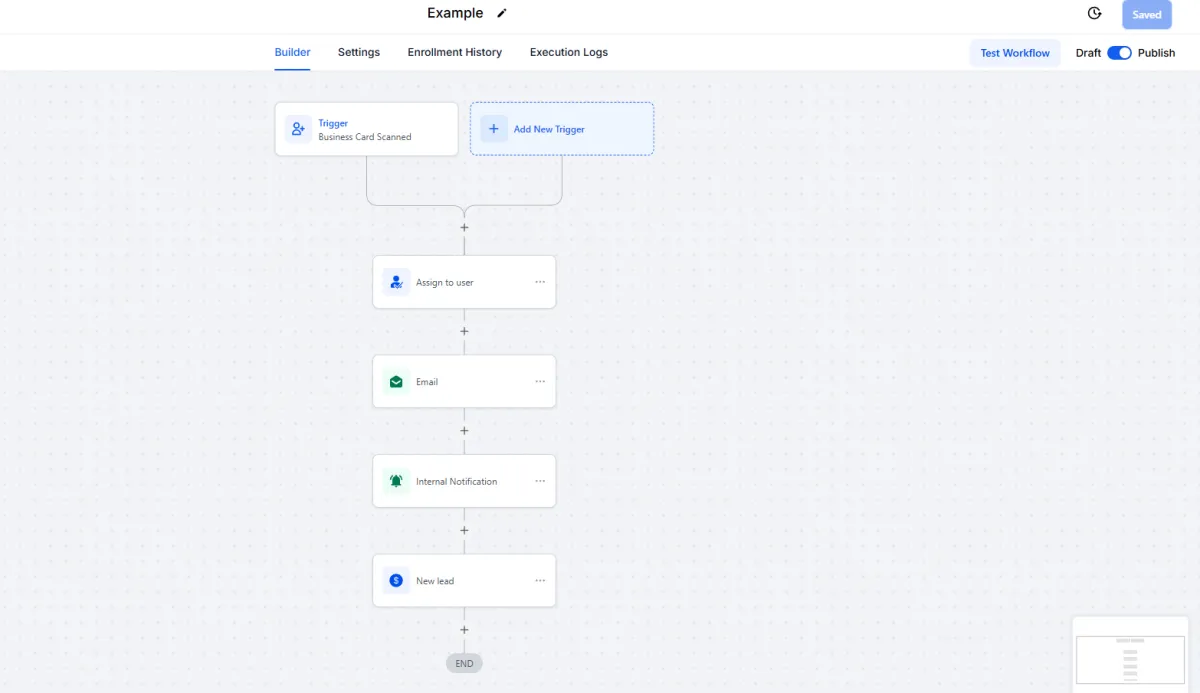Edit workflow name with pencil icon
The width and height of the screenshot is (1200, 693).
tap(502, 13)
